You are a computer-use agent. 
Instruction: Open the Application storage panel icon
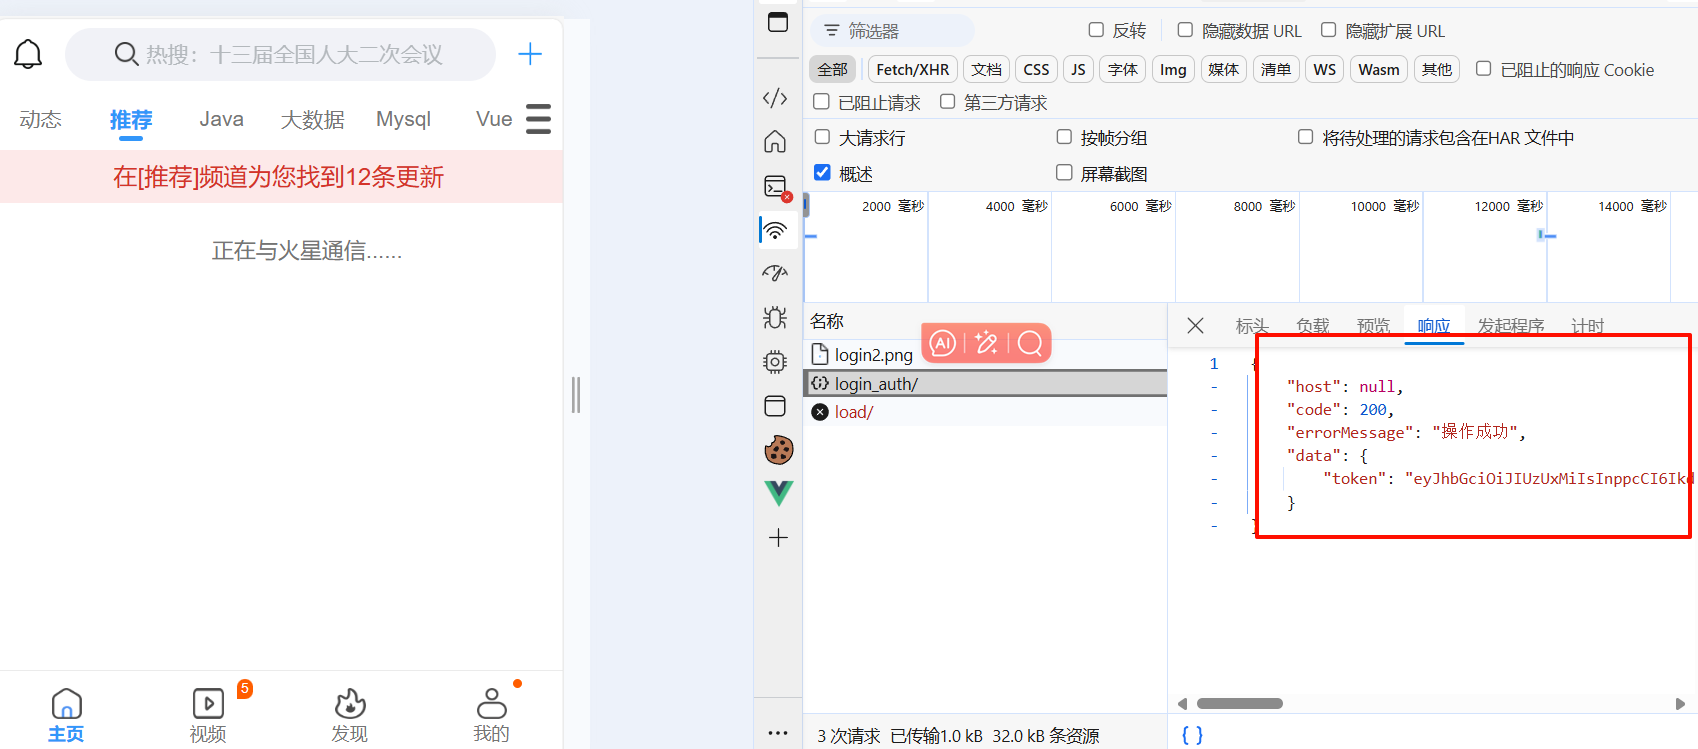point(775,406)
